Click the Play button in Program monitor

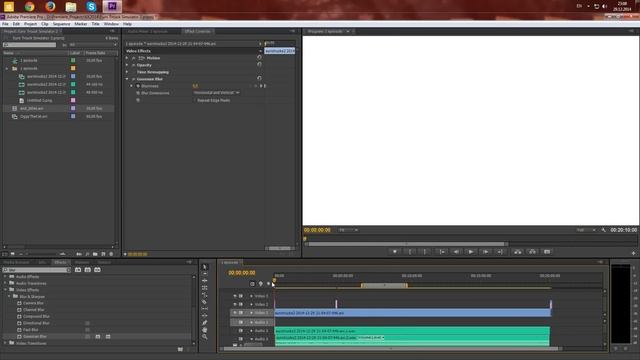pos(471,252)
